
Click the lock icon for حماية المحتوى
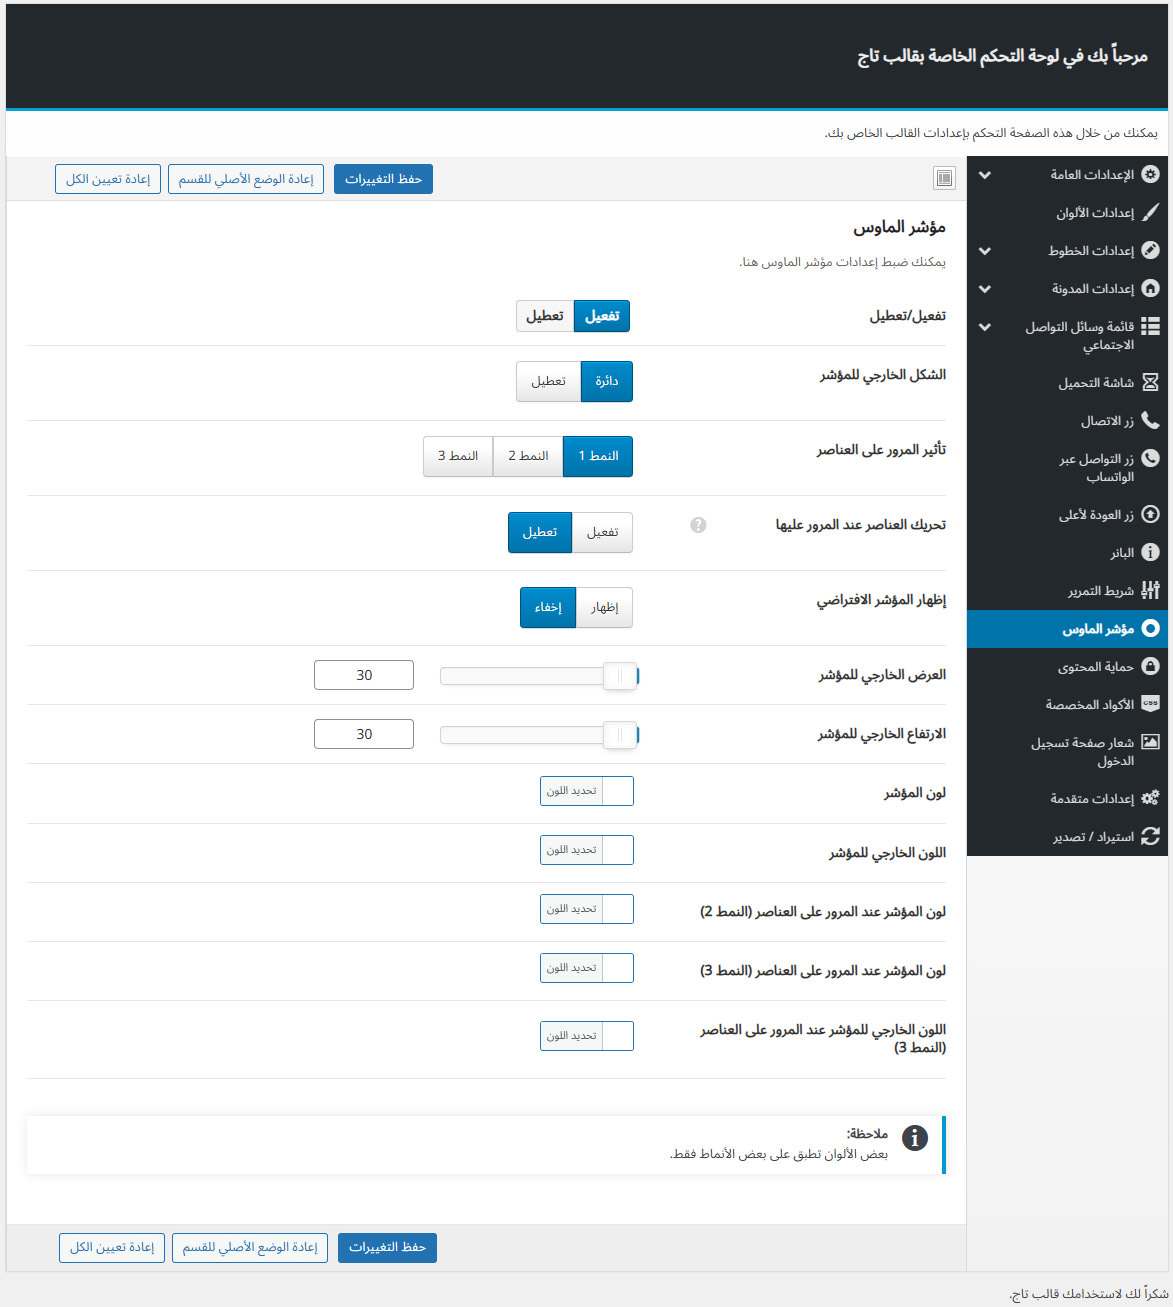tap(1150, 667)
